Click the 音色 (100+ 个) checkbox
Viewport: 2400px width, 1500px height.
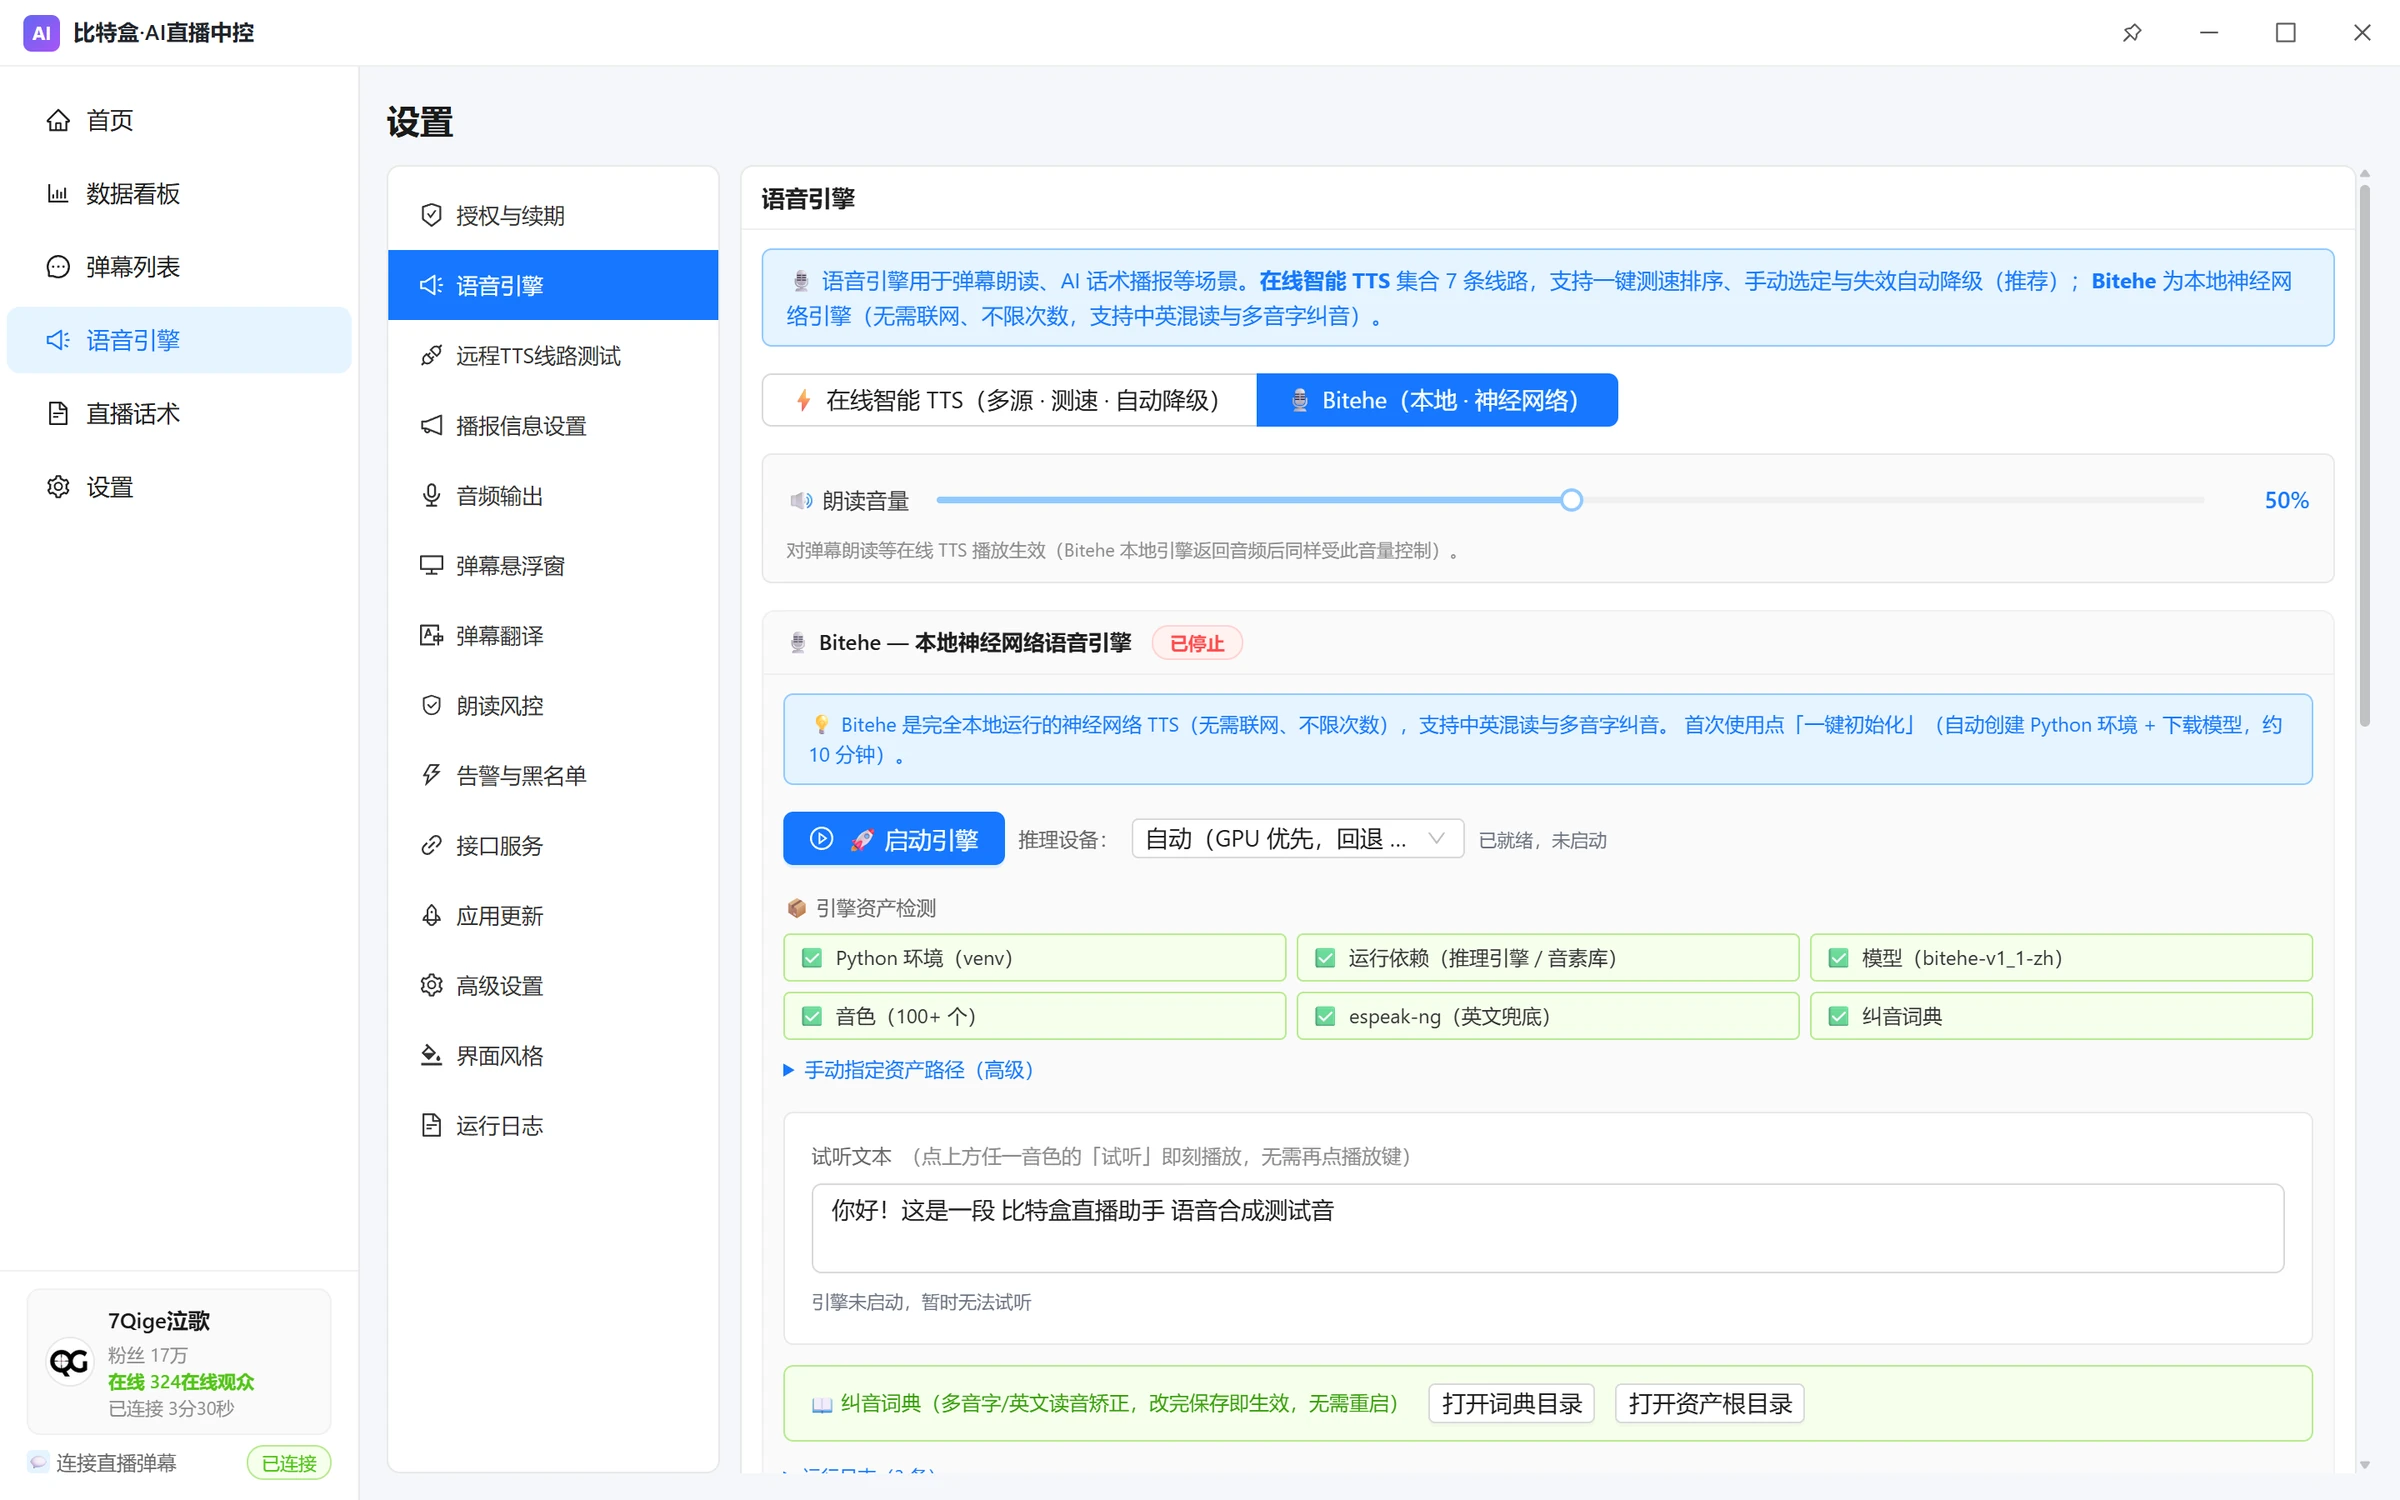tap(812, 1016)
